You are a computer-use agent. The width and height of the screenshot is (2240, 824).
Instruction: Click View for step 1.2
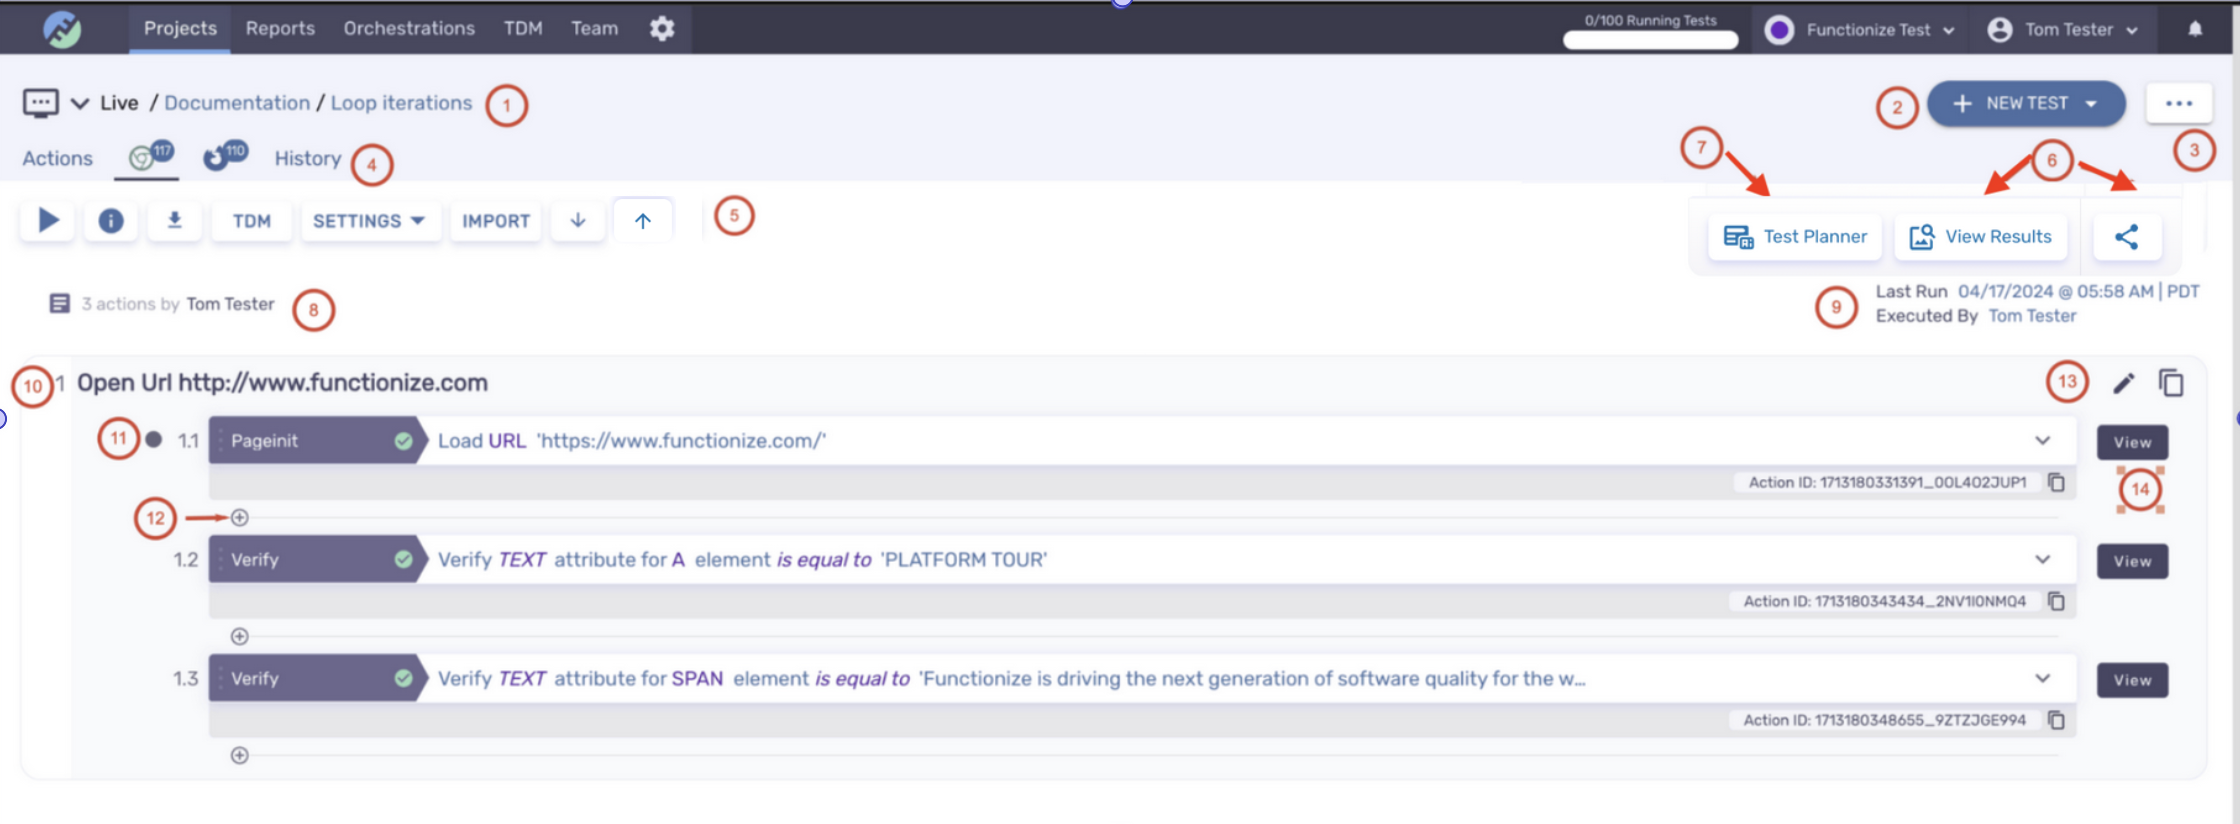coord(2132,561)
